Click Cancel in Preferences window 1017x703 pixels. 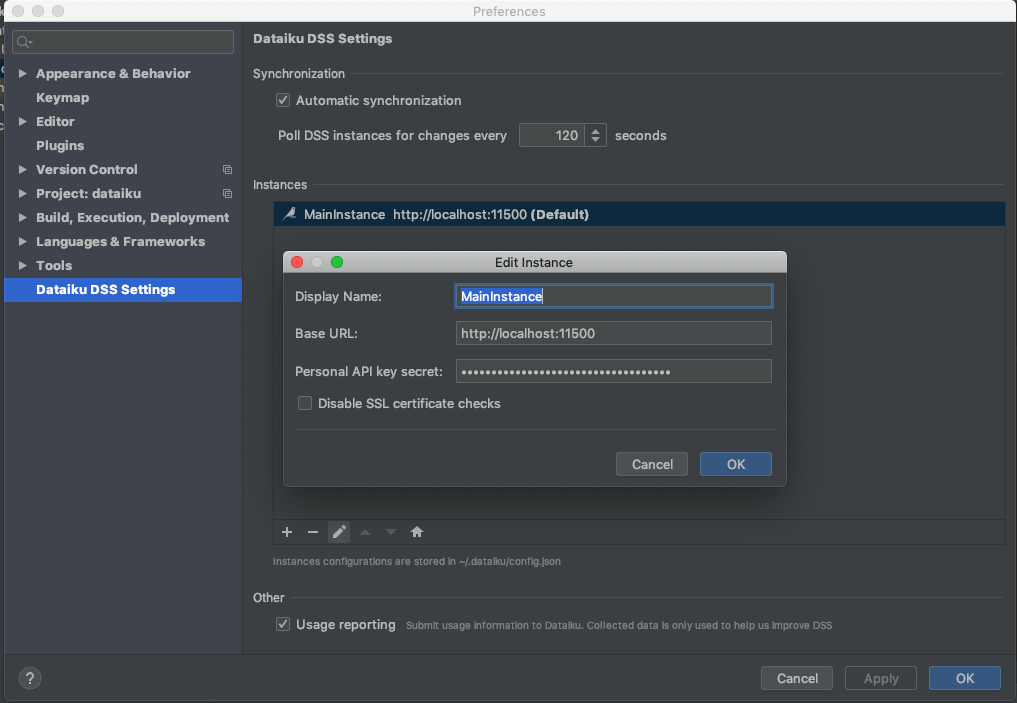coord(797,678)
